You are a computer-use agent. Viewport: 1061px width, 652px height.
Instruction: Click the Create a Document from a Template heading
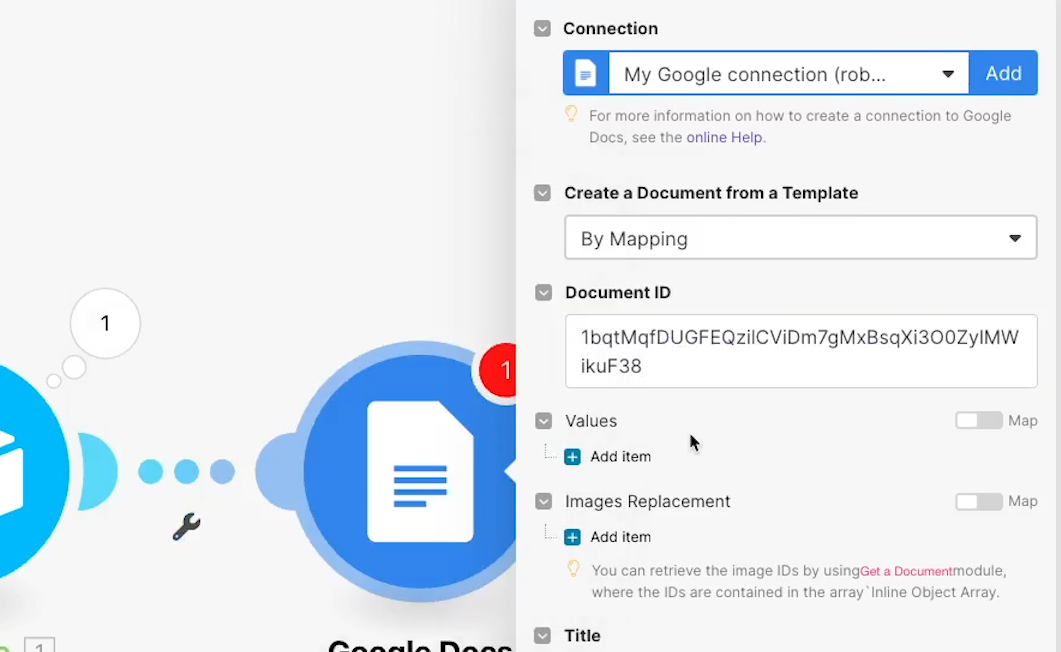[711, 193]
